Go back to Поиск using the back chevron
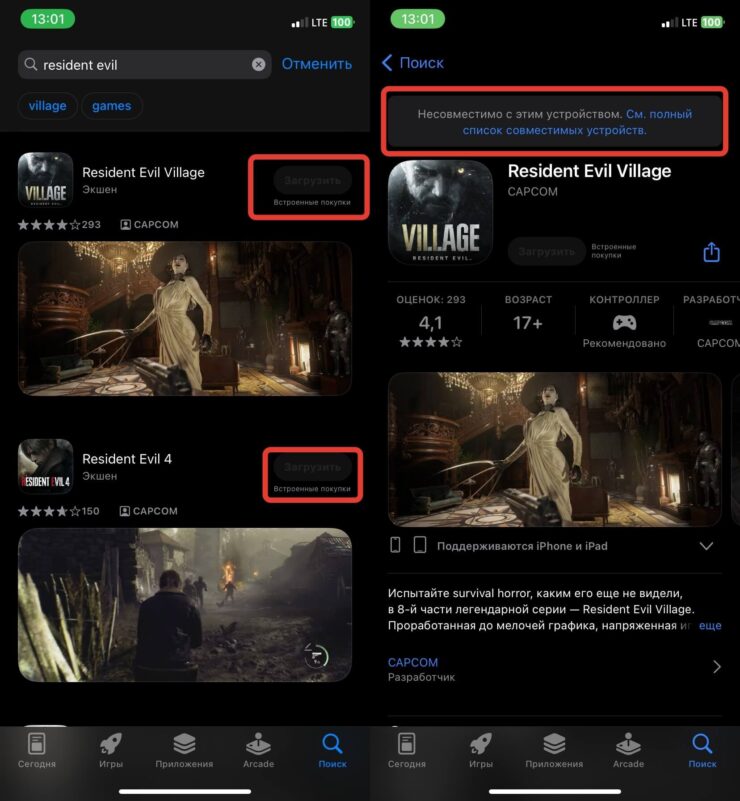The height and width of the screenshot is (801, 740). click(388, 63)
